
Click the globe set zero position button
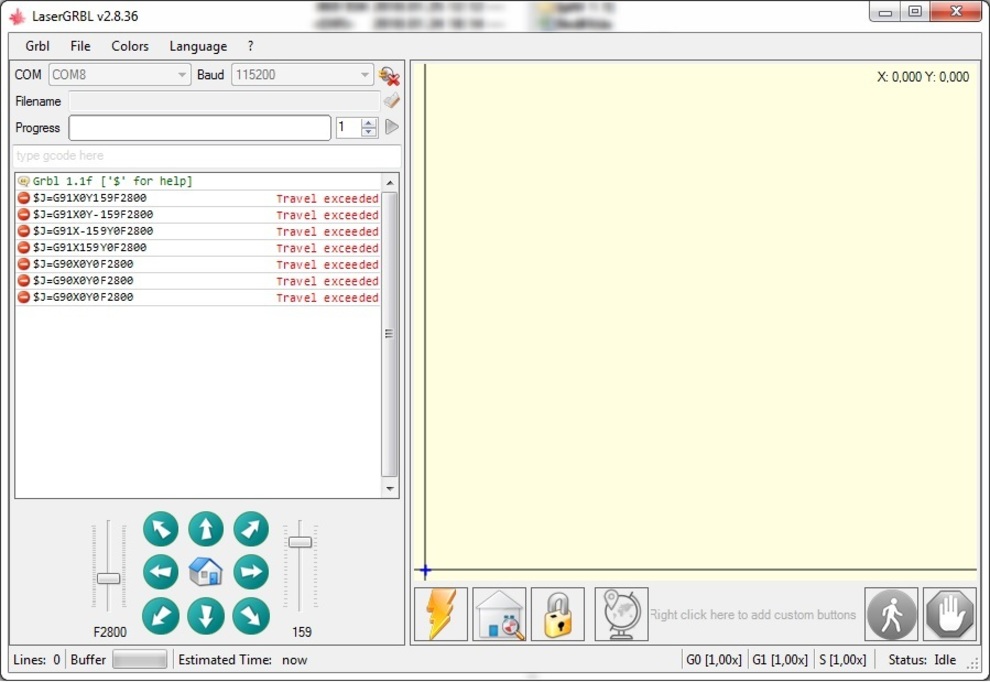click(x=621, y=614)
